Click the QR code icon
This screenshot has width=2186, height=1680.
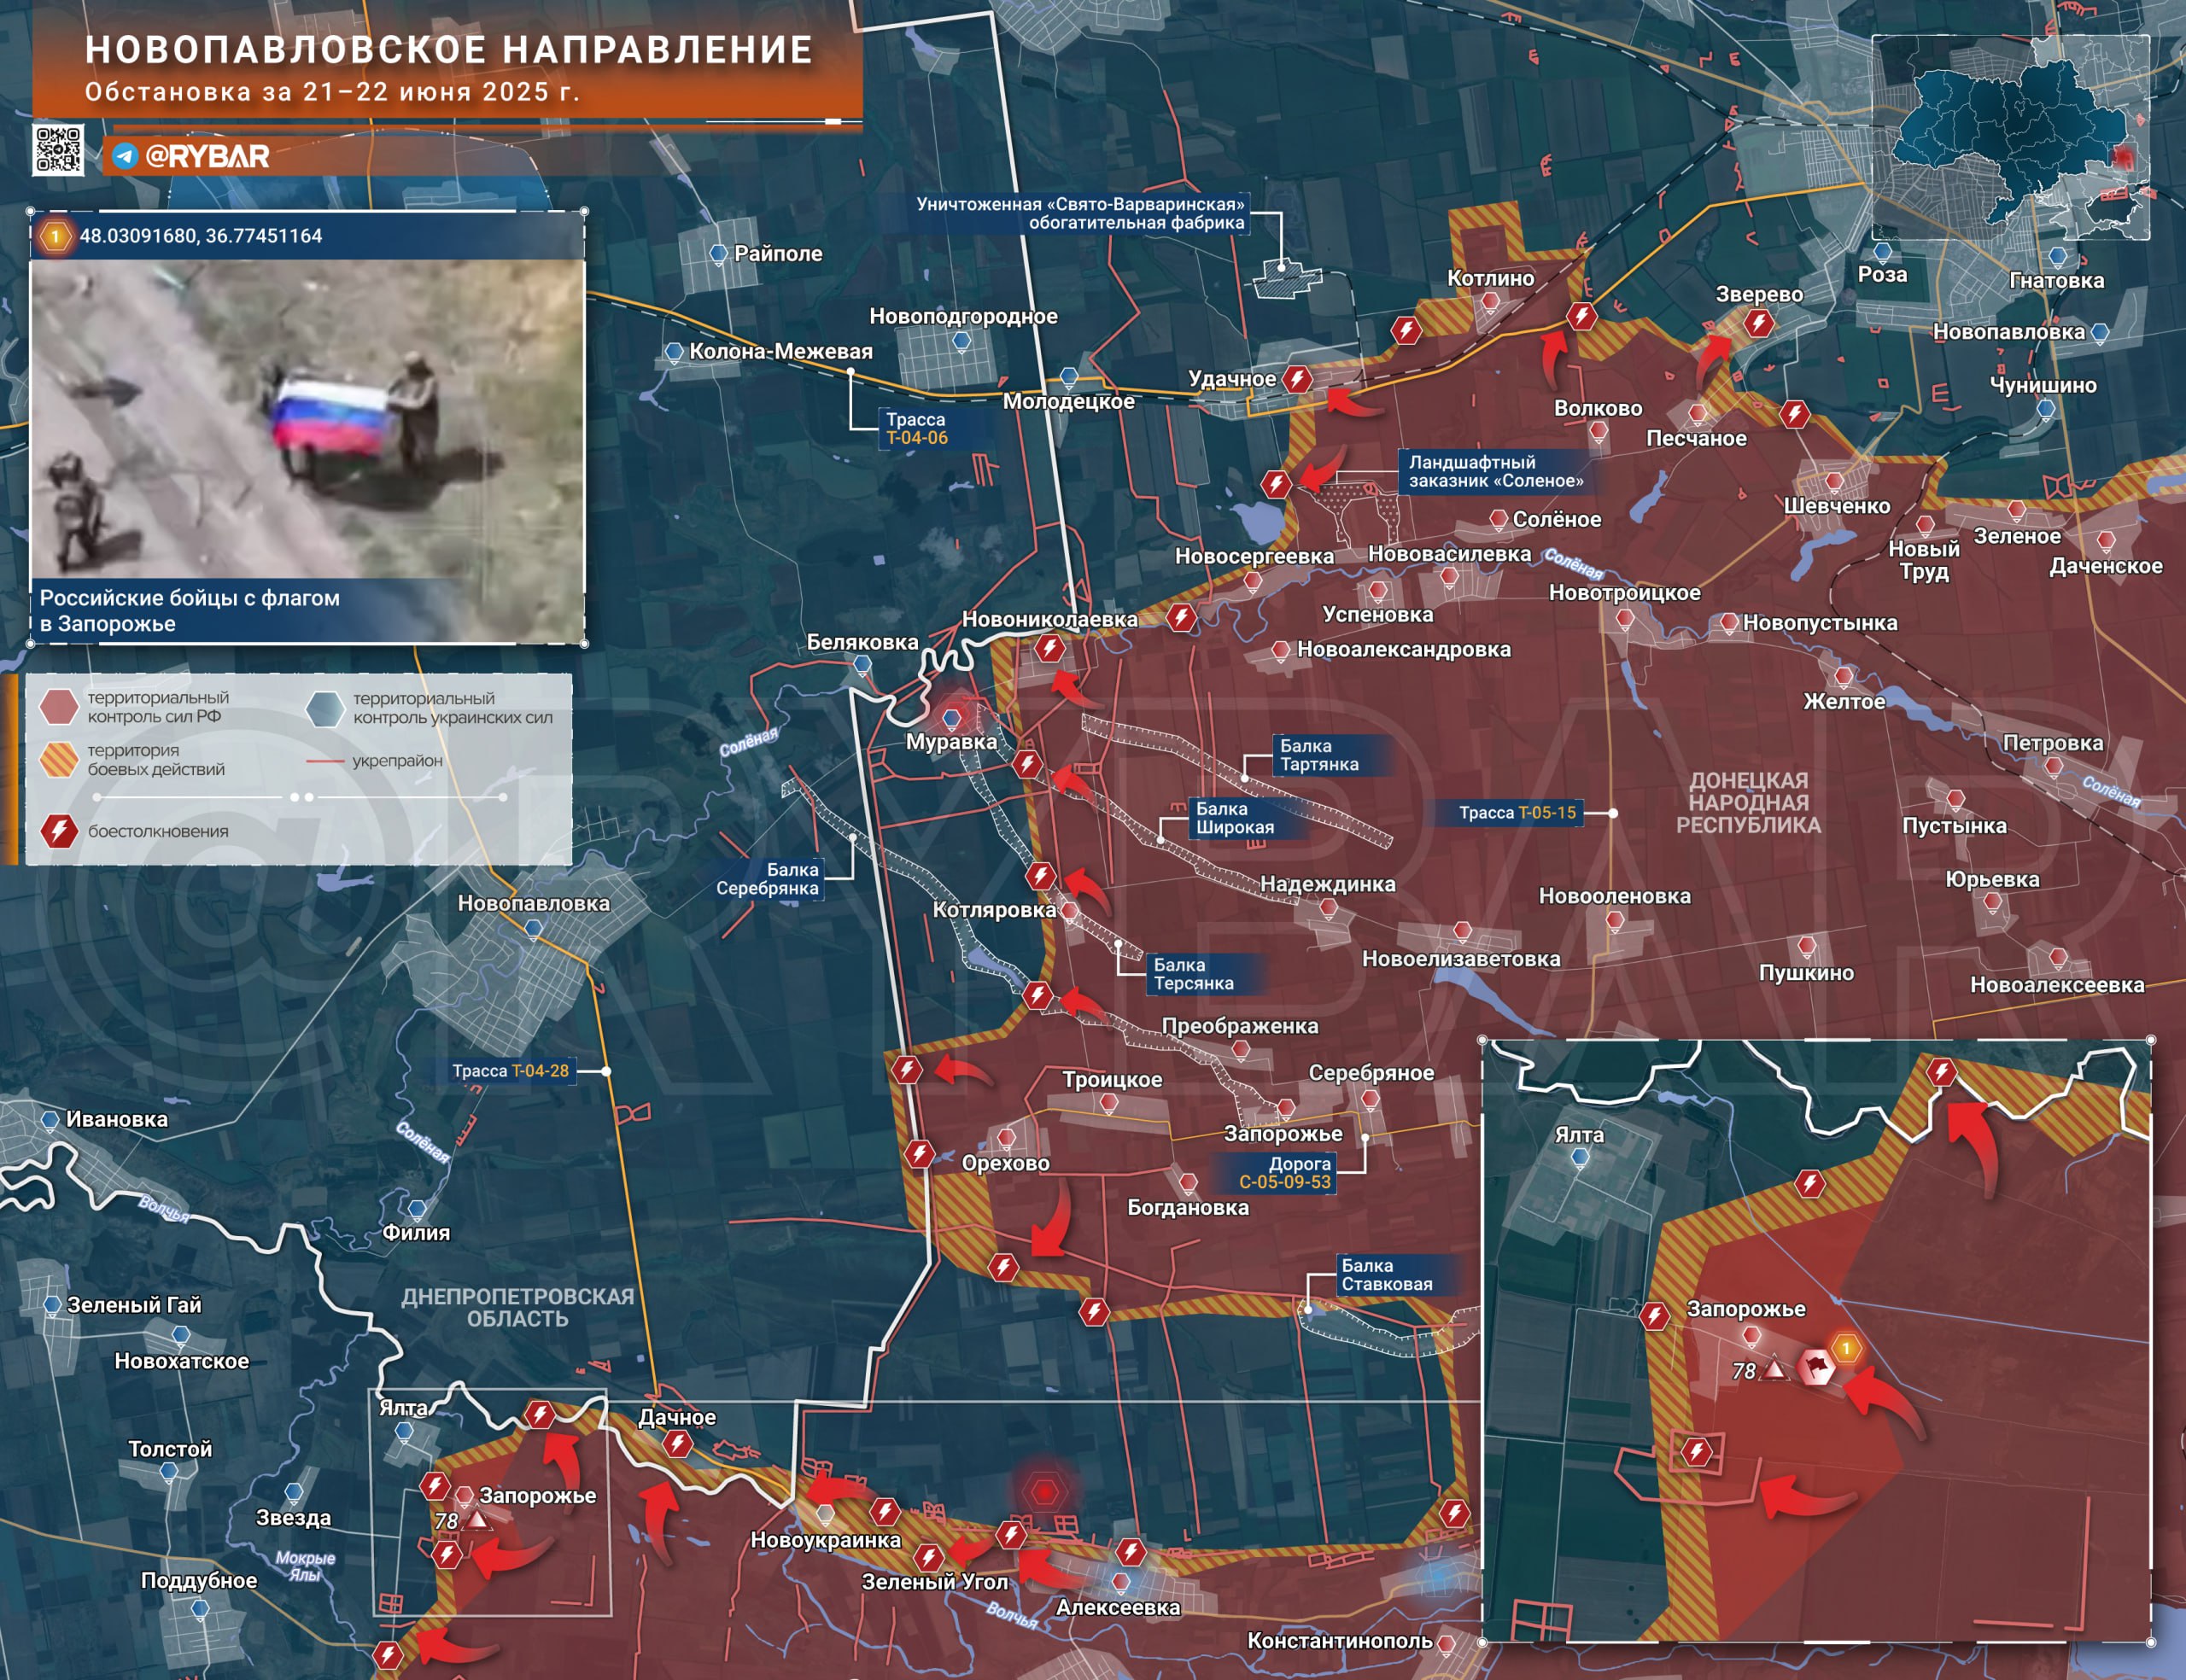point(58,150)
